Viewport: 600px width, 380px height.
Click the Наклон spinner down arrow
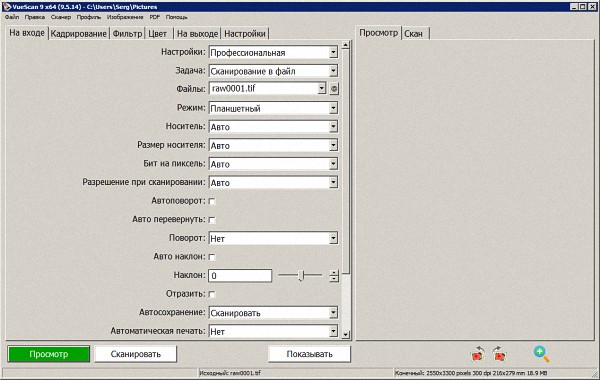[334, 279]
